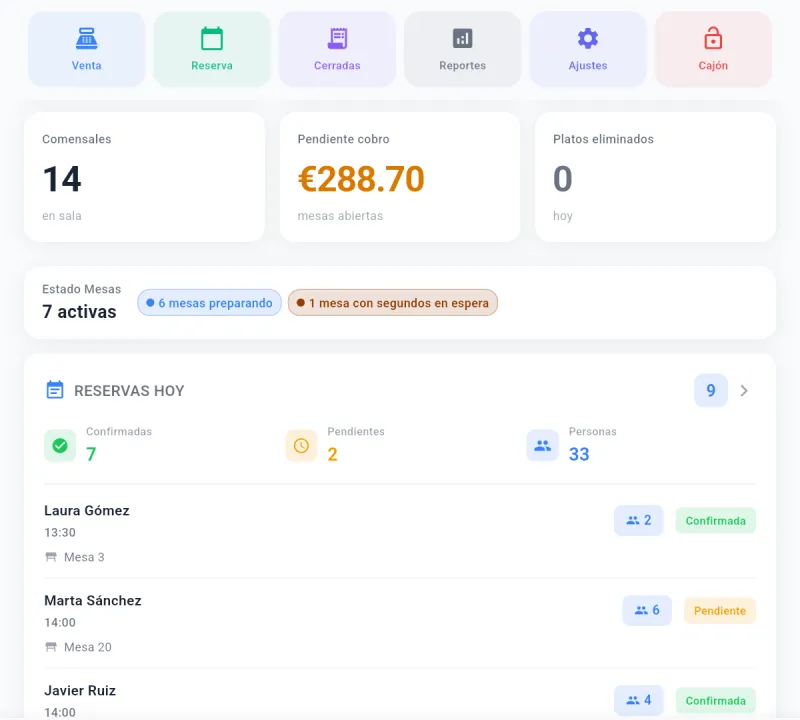Screen dimensions: 800x720
Task: Select the Javier Ruiz reservation name
Action: point(80,690)
